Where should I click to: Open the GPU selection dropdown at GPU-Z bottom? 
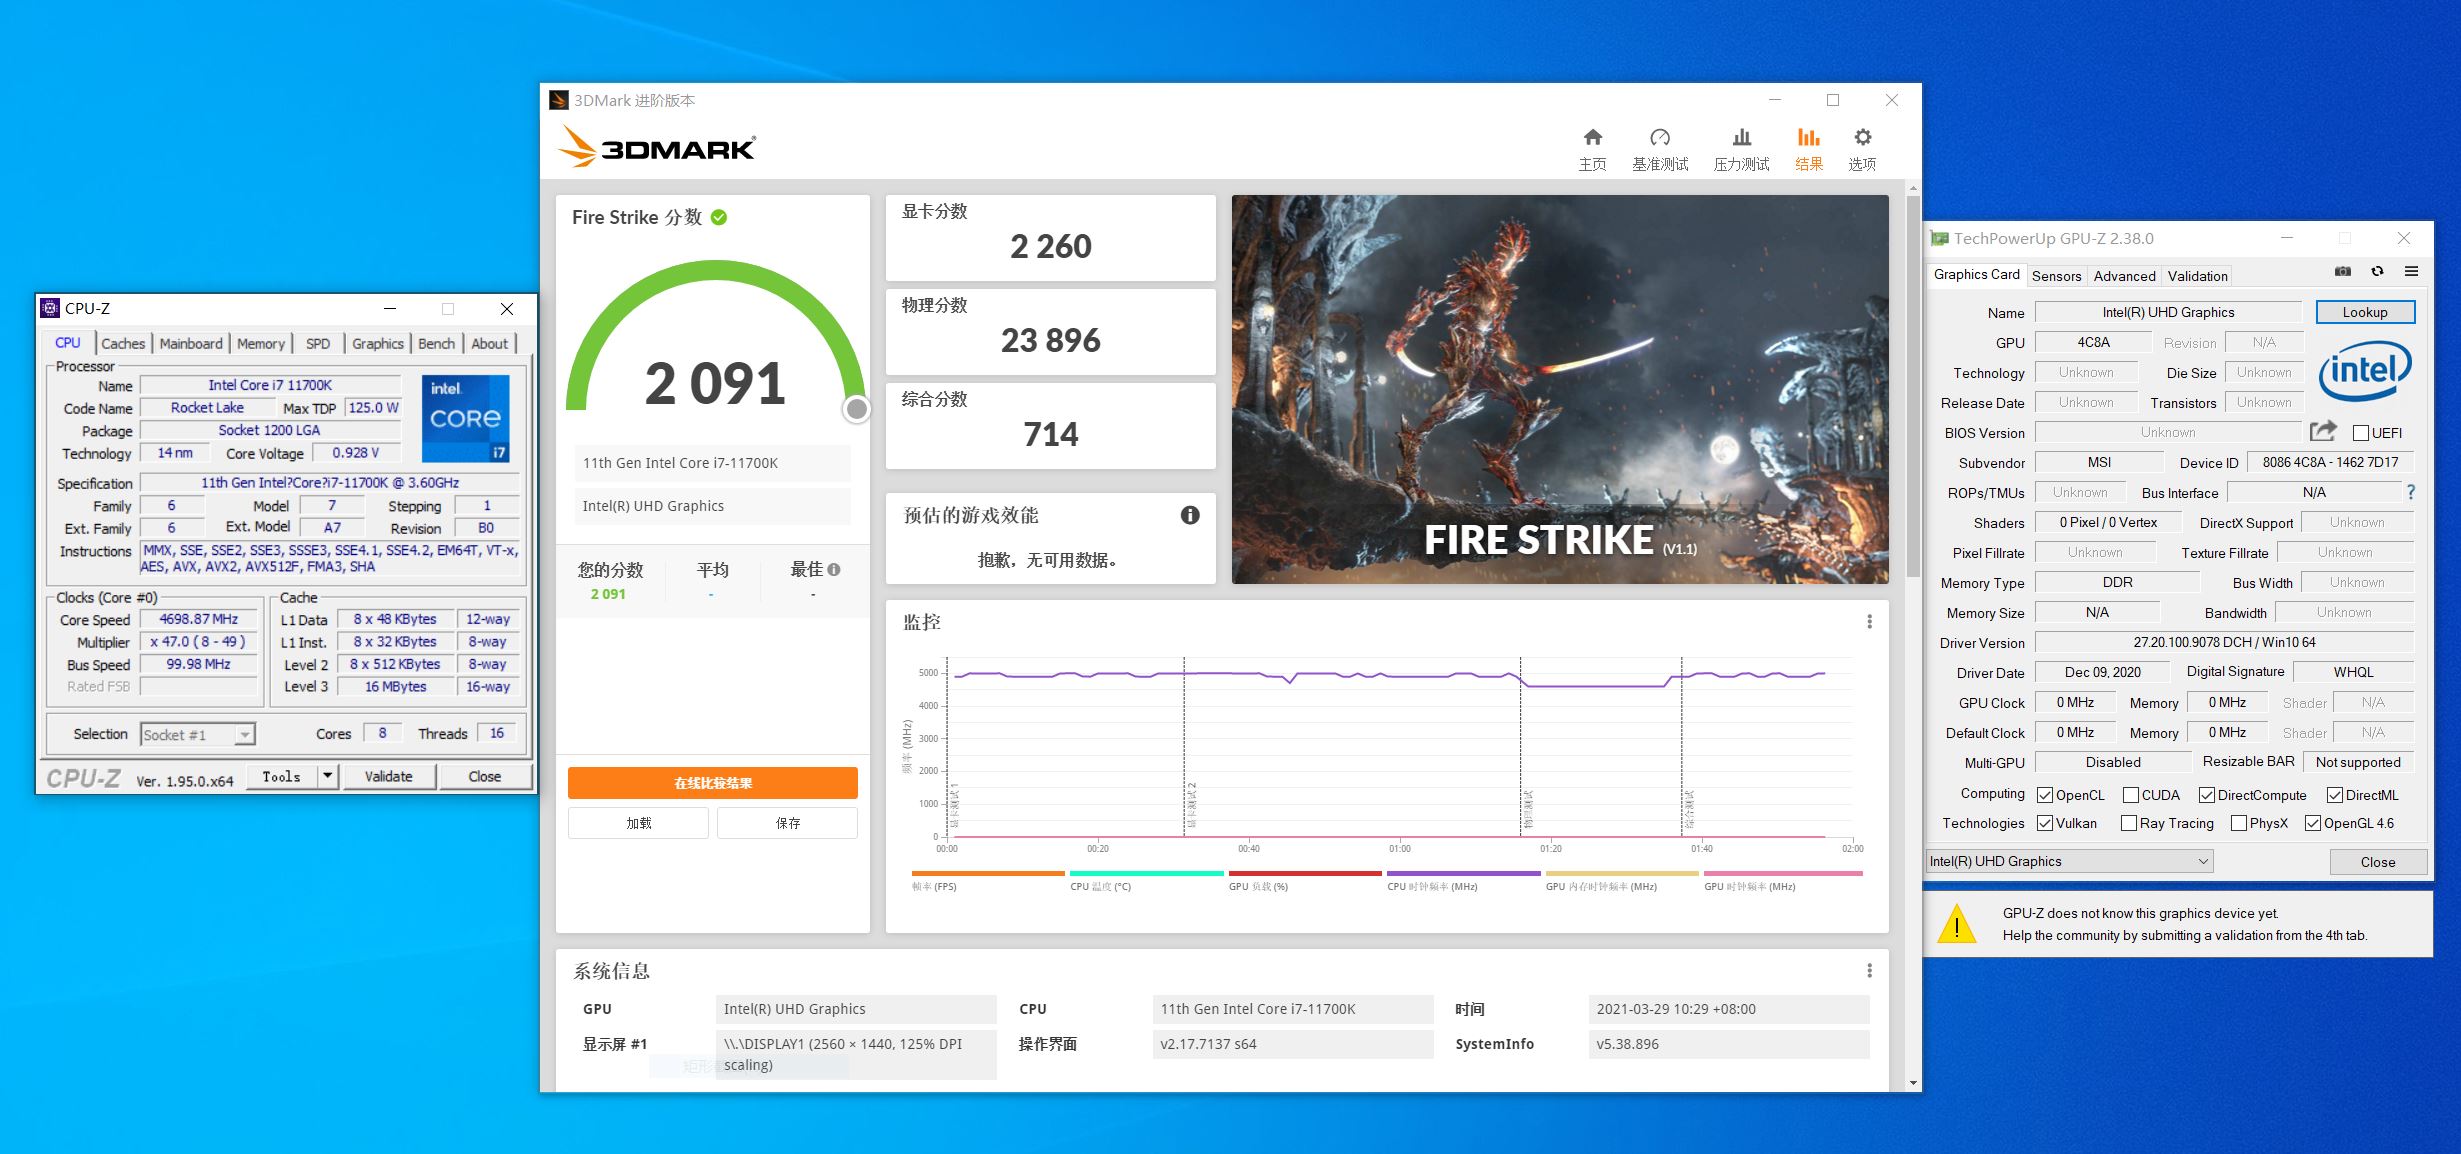[x=2204, y=861]
